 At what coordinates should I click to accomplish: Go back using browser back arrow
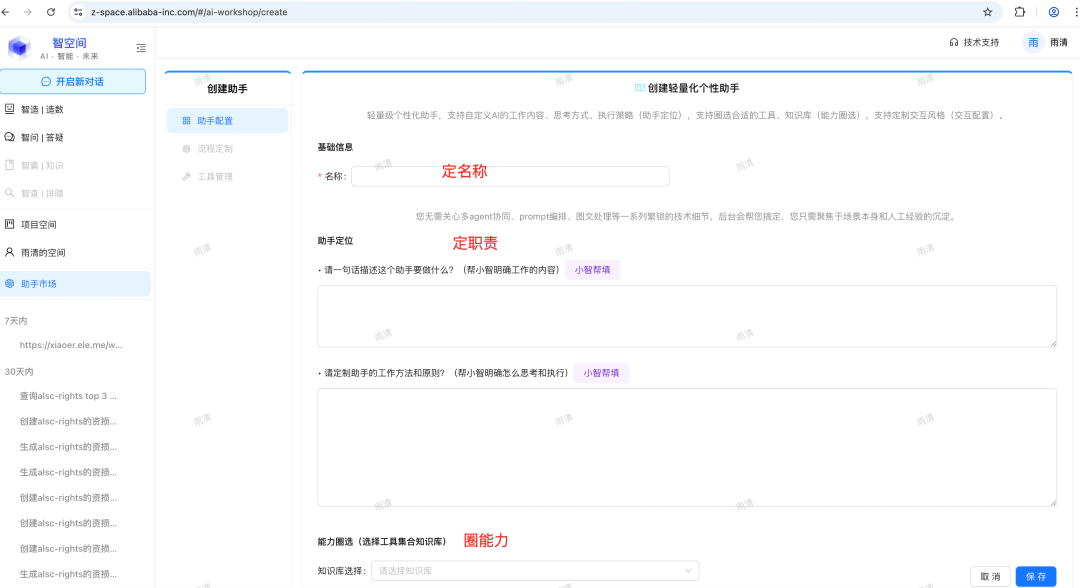pos(6,12)
